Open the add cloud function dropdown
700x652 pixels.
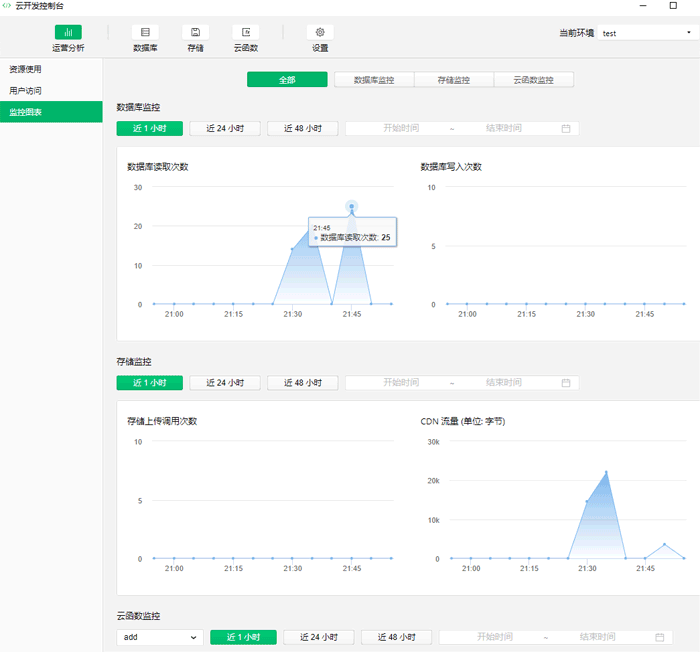160,637
